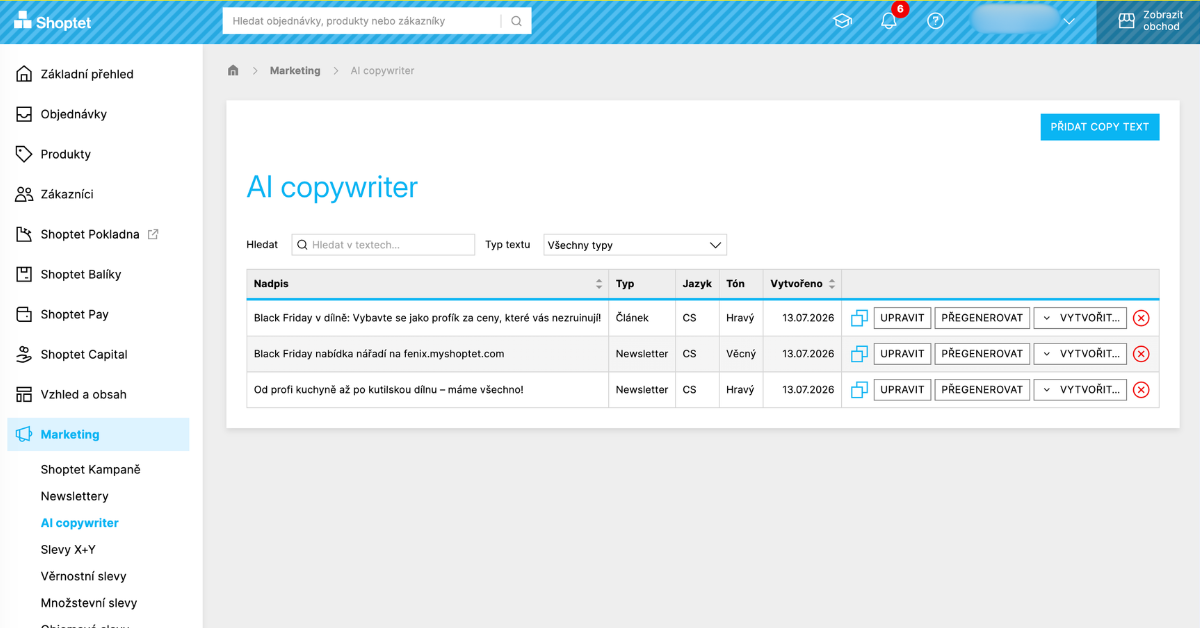This screenshot has height=628, width=1200.
Task: Duplicate the Black Friday v dílně article text
Action: (x=859, y=318)
